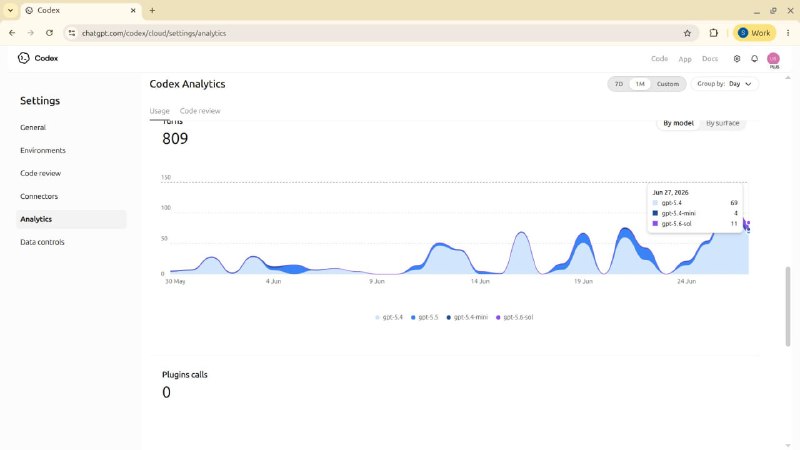The width and height of the screenshot is (800, 450).
Task: Click the 19 Jun axis label
Action: click(583, 281)
